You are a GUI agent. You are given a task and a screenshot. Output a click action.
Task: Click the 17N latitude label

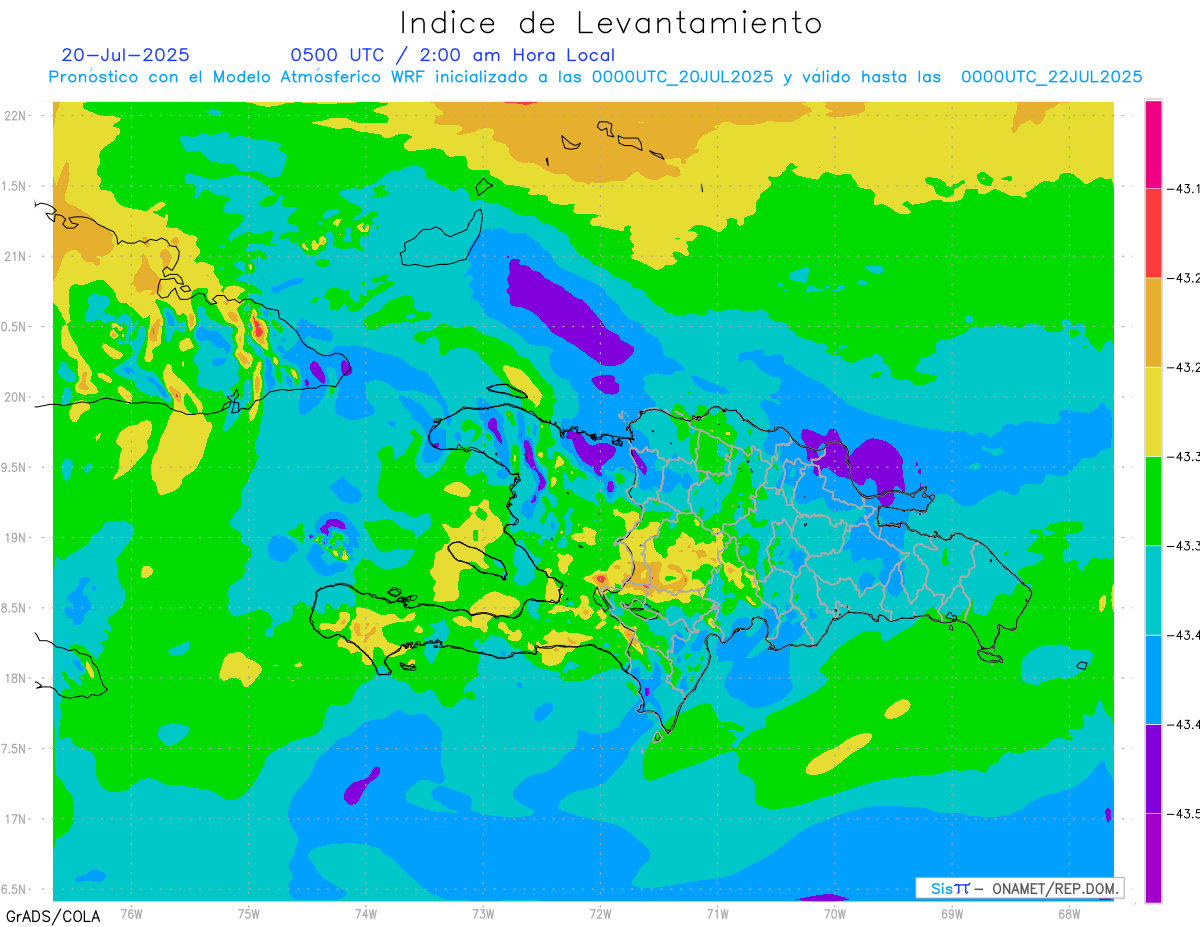tap(17, 819)
